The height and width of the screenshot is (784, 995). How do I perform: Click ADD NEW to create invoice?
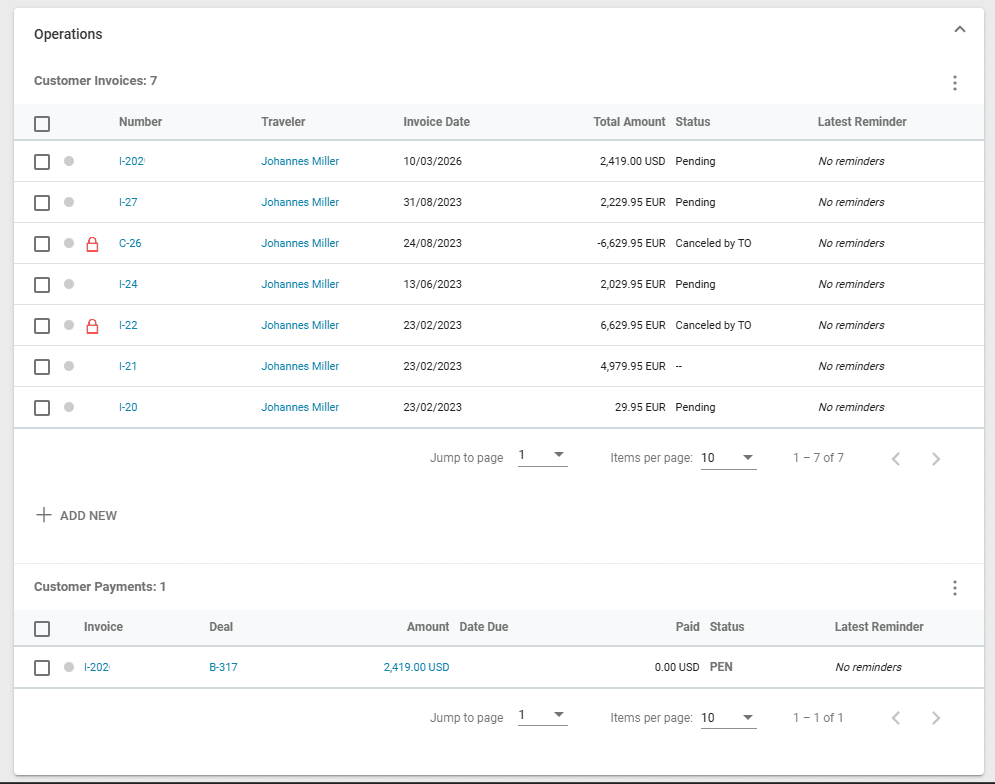coord(77,516)
